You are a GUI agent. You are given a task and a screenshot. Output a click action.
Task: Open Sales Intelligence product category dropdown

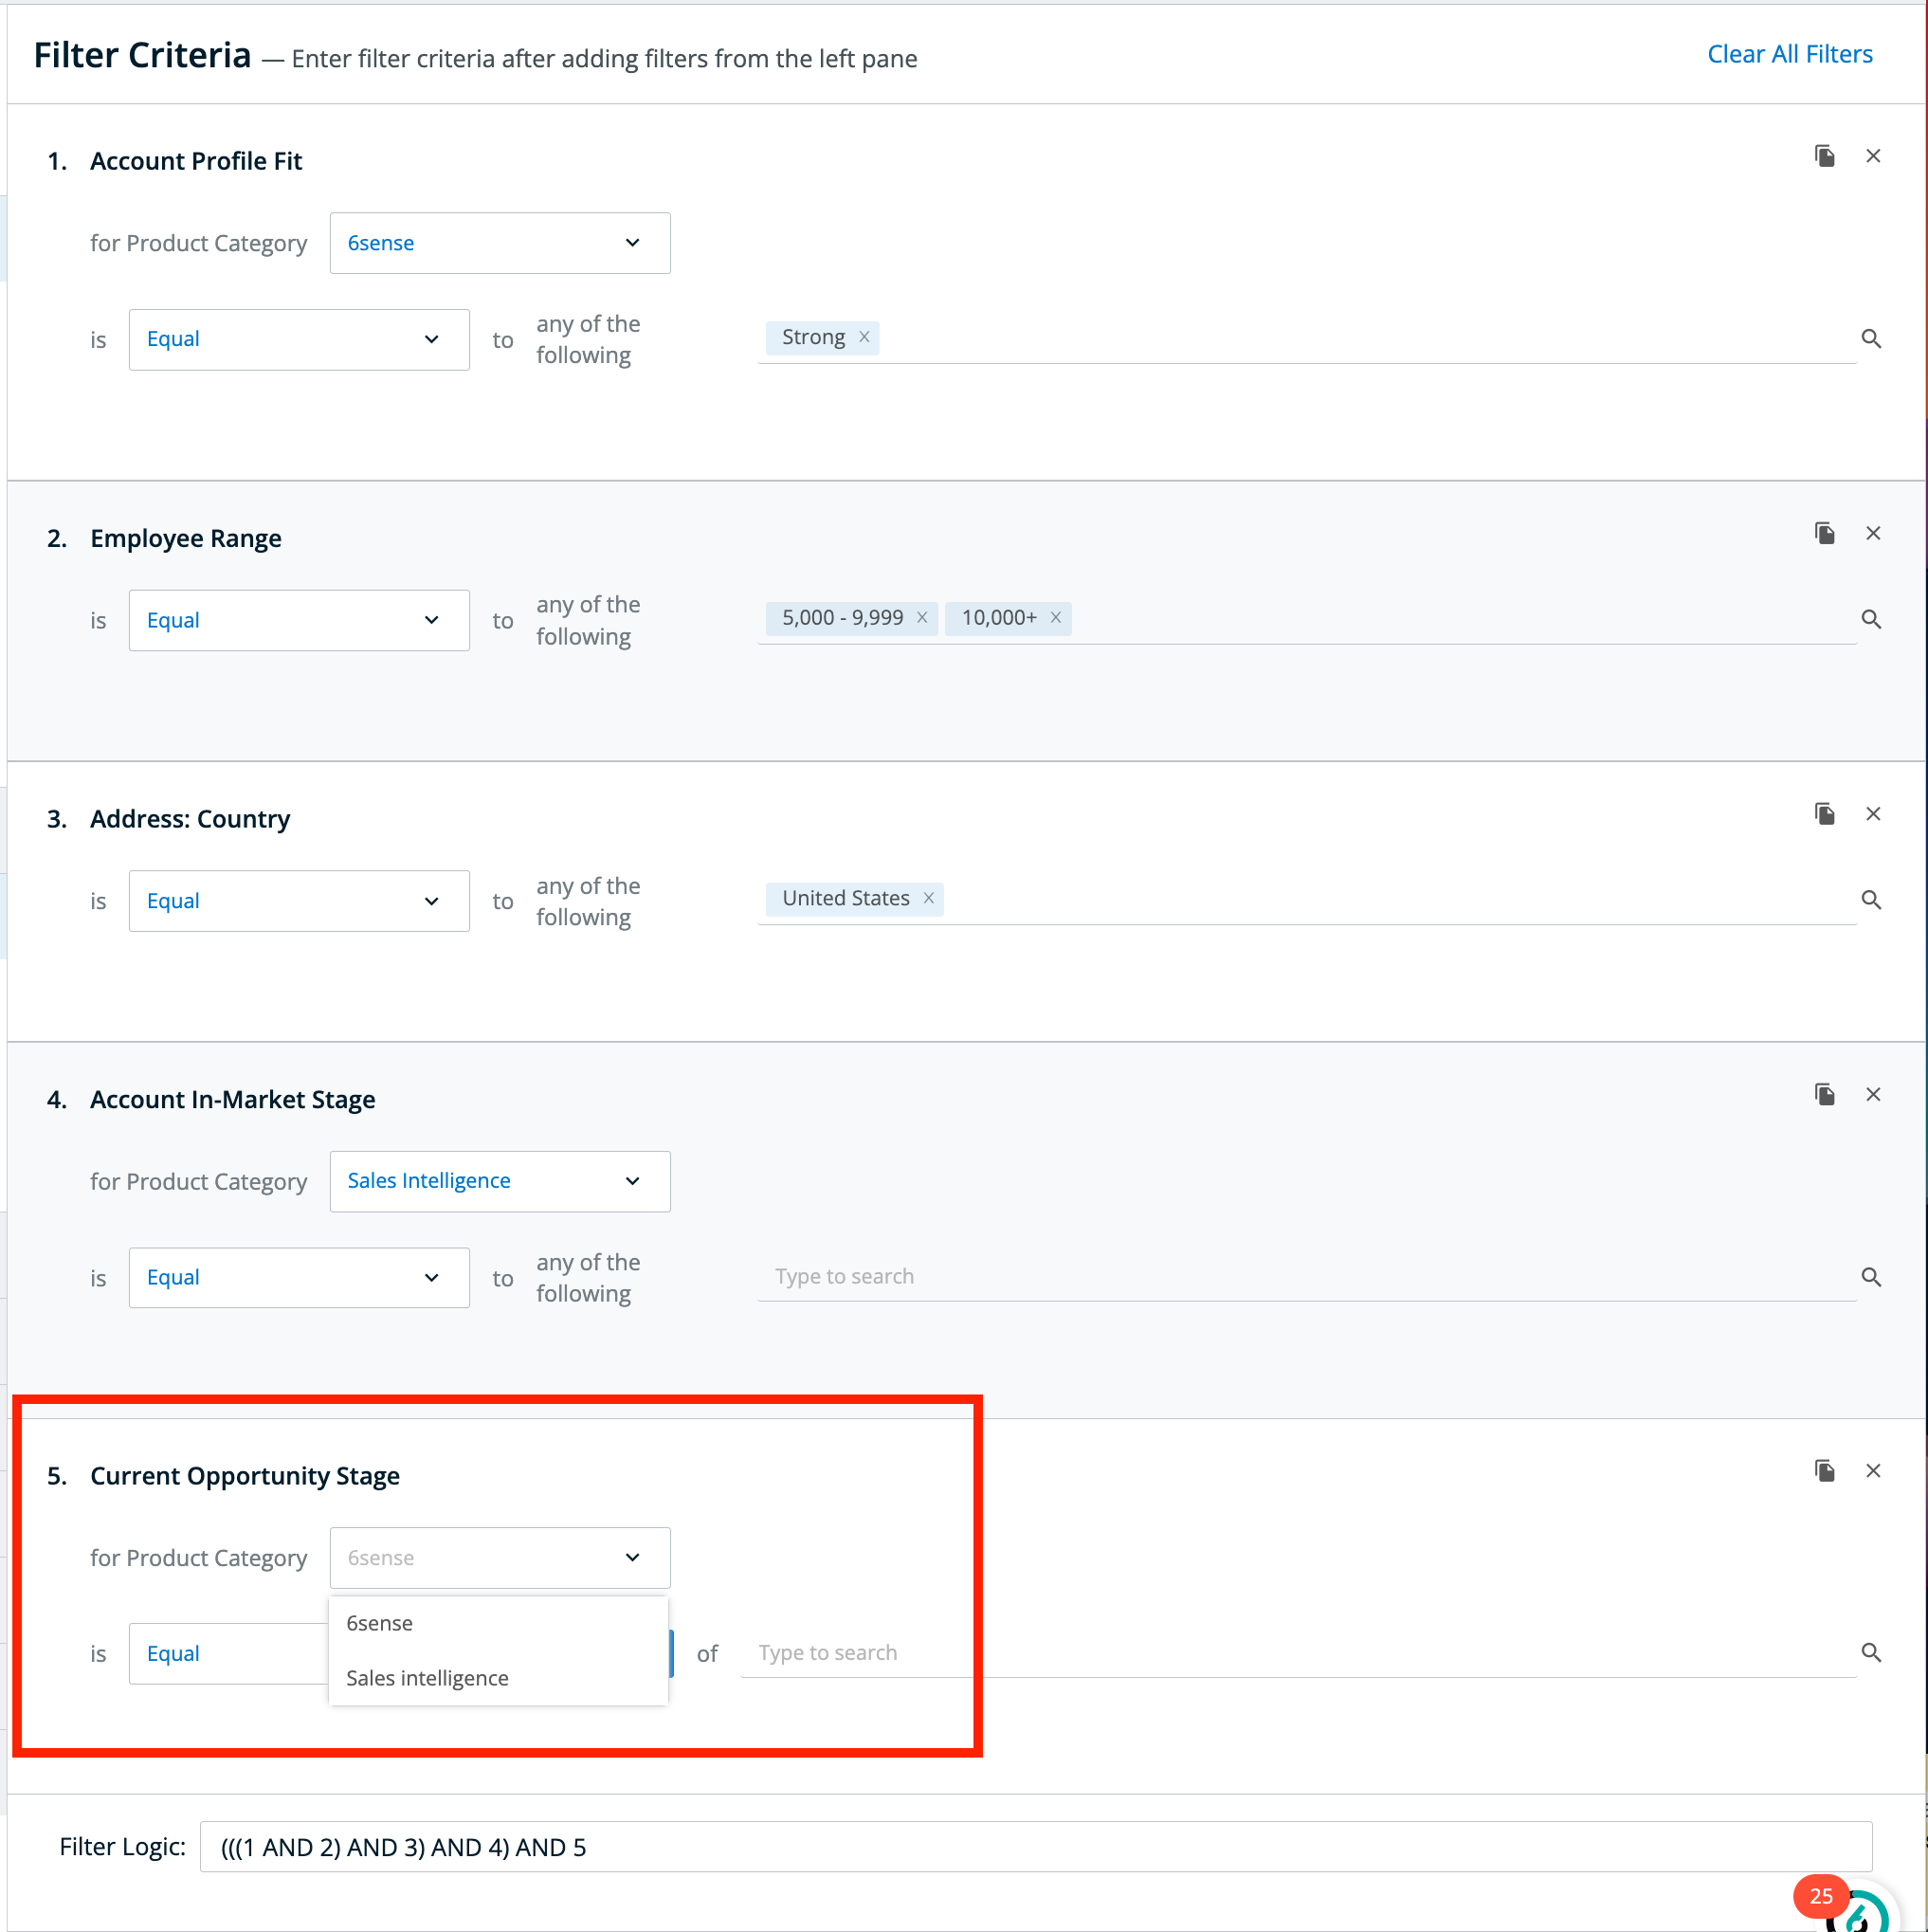(500, 1181)
